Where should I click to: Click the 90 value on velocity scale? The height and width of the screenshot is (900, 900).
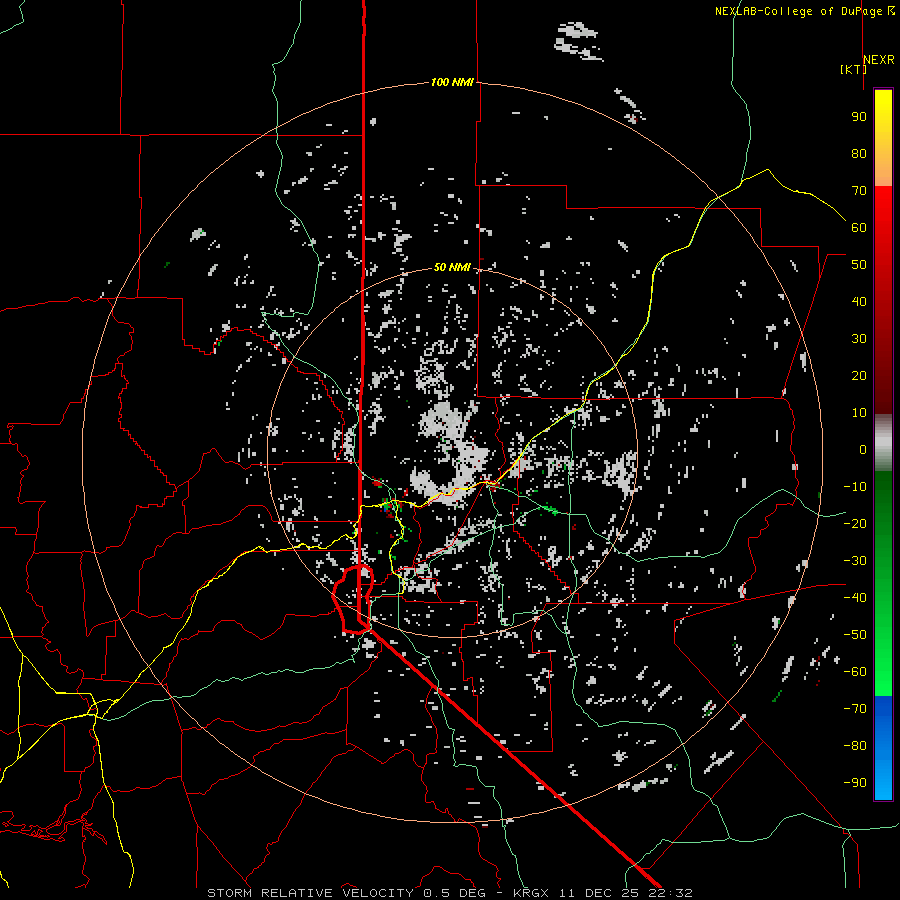[859, 117]
